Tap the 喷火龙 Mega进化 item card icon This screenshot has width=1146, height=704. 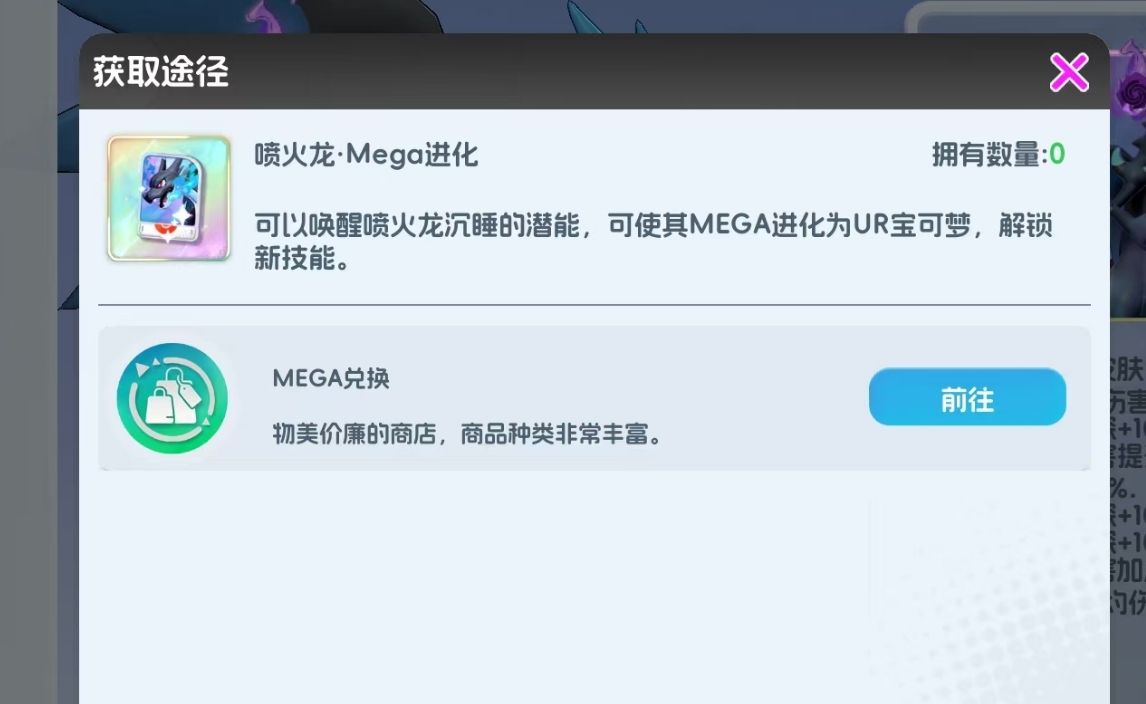(x=169, y=198)
